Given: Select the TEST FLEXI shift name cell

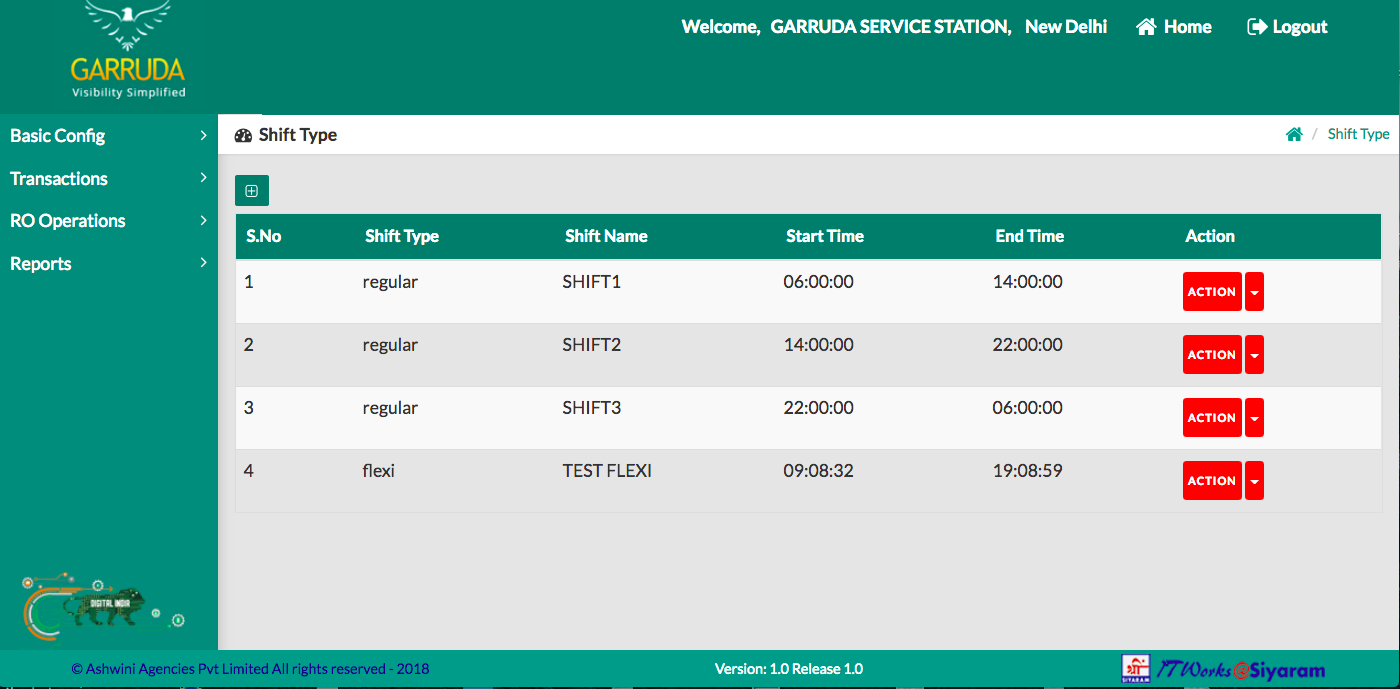Looking at the screenshot, I should click(x=607, y=471).
